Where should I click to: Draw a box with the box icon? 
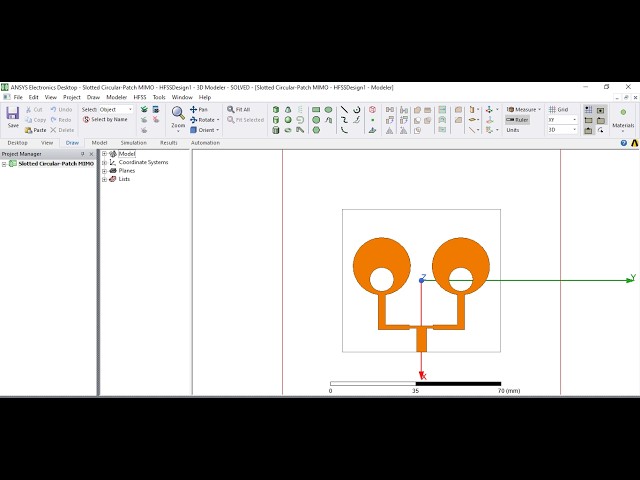coord(276,109)
